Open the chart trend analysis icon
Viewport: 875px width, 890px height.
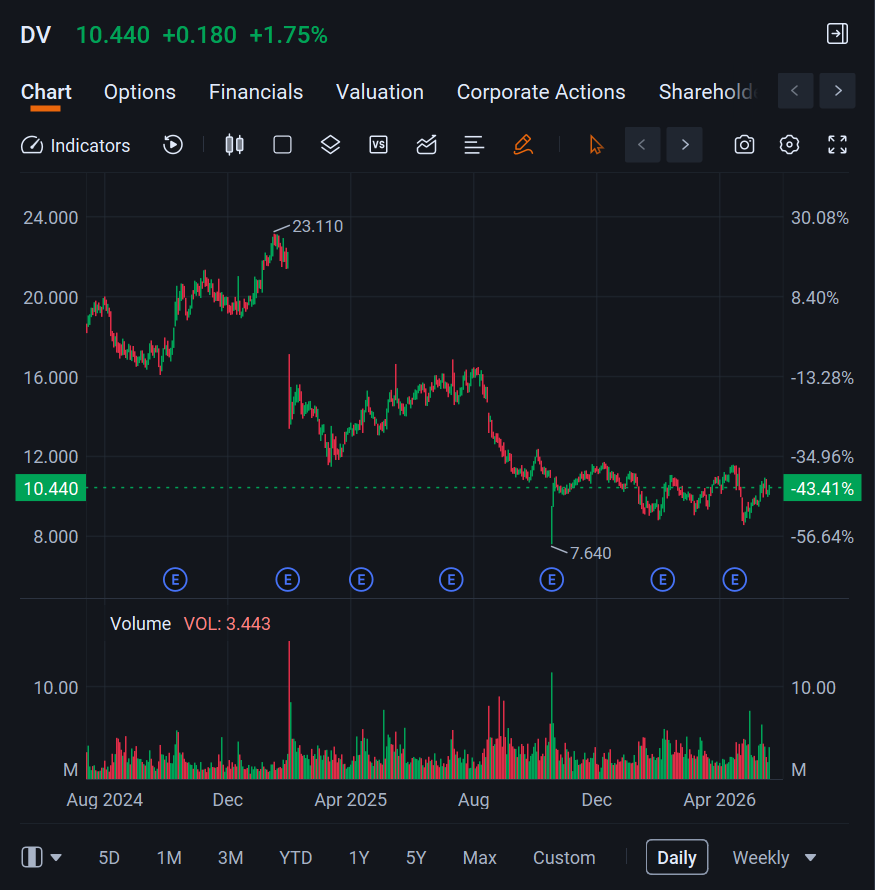tap(426, 145)
